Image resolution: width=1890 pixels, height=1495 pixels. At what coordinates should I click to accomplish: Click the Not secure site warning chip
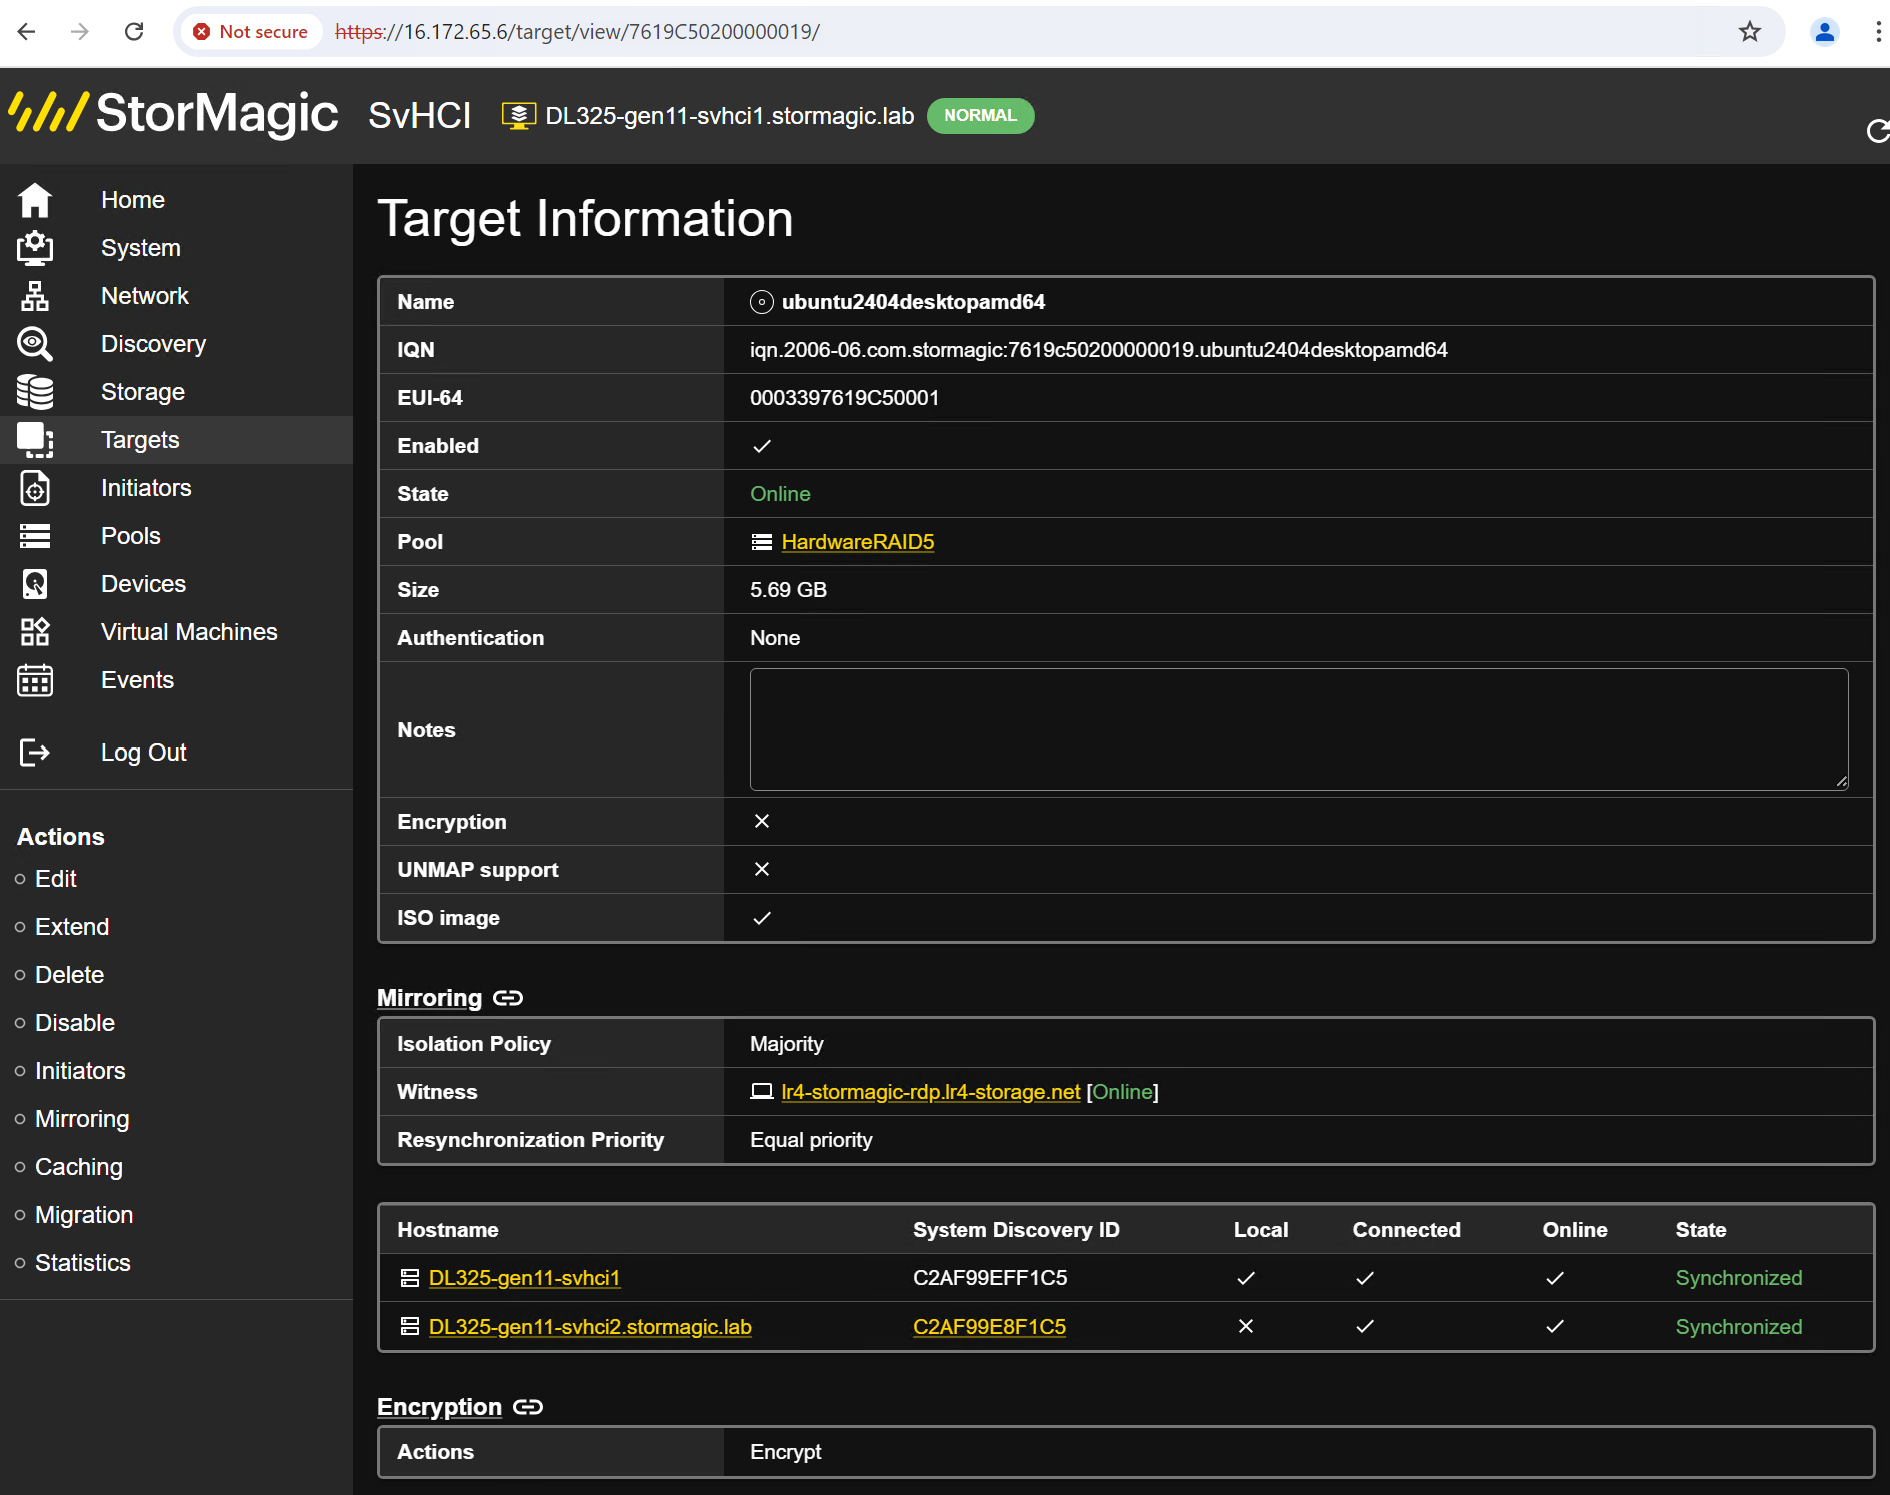click(251, 32)
